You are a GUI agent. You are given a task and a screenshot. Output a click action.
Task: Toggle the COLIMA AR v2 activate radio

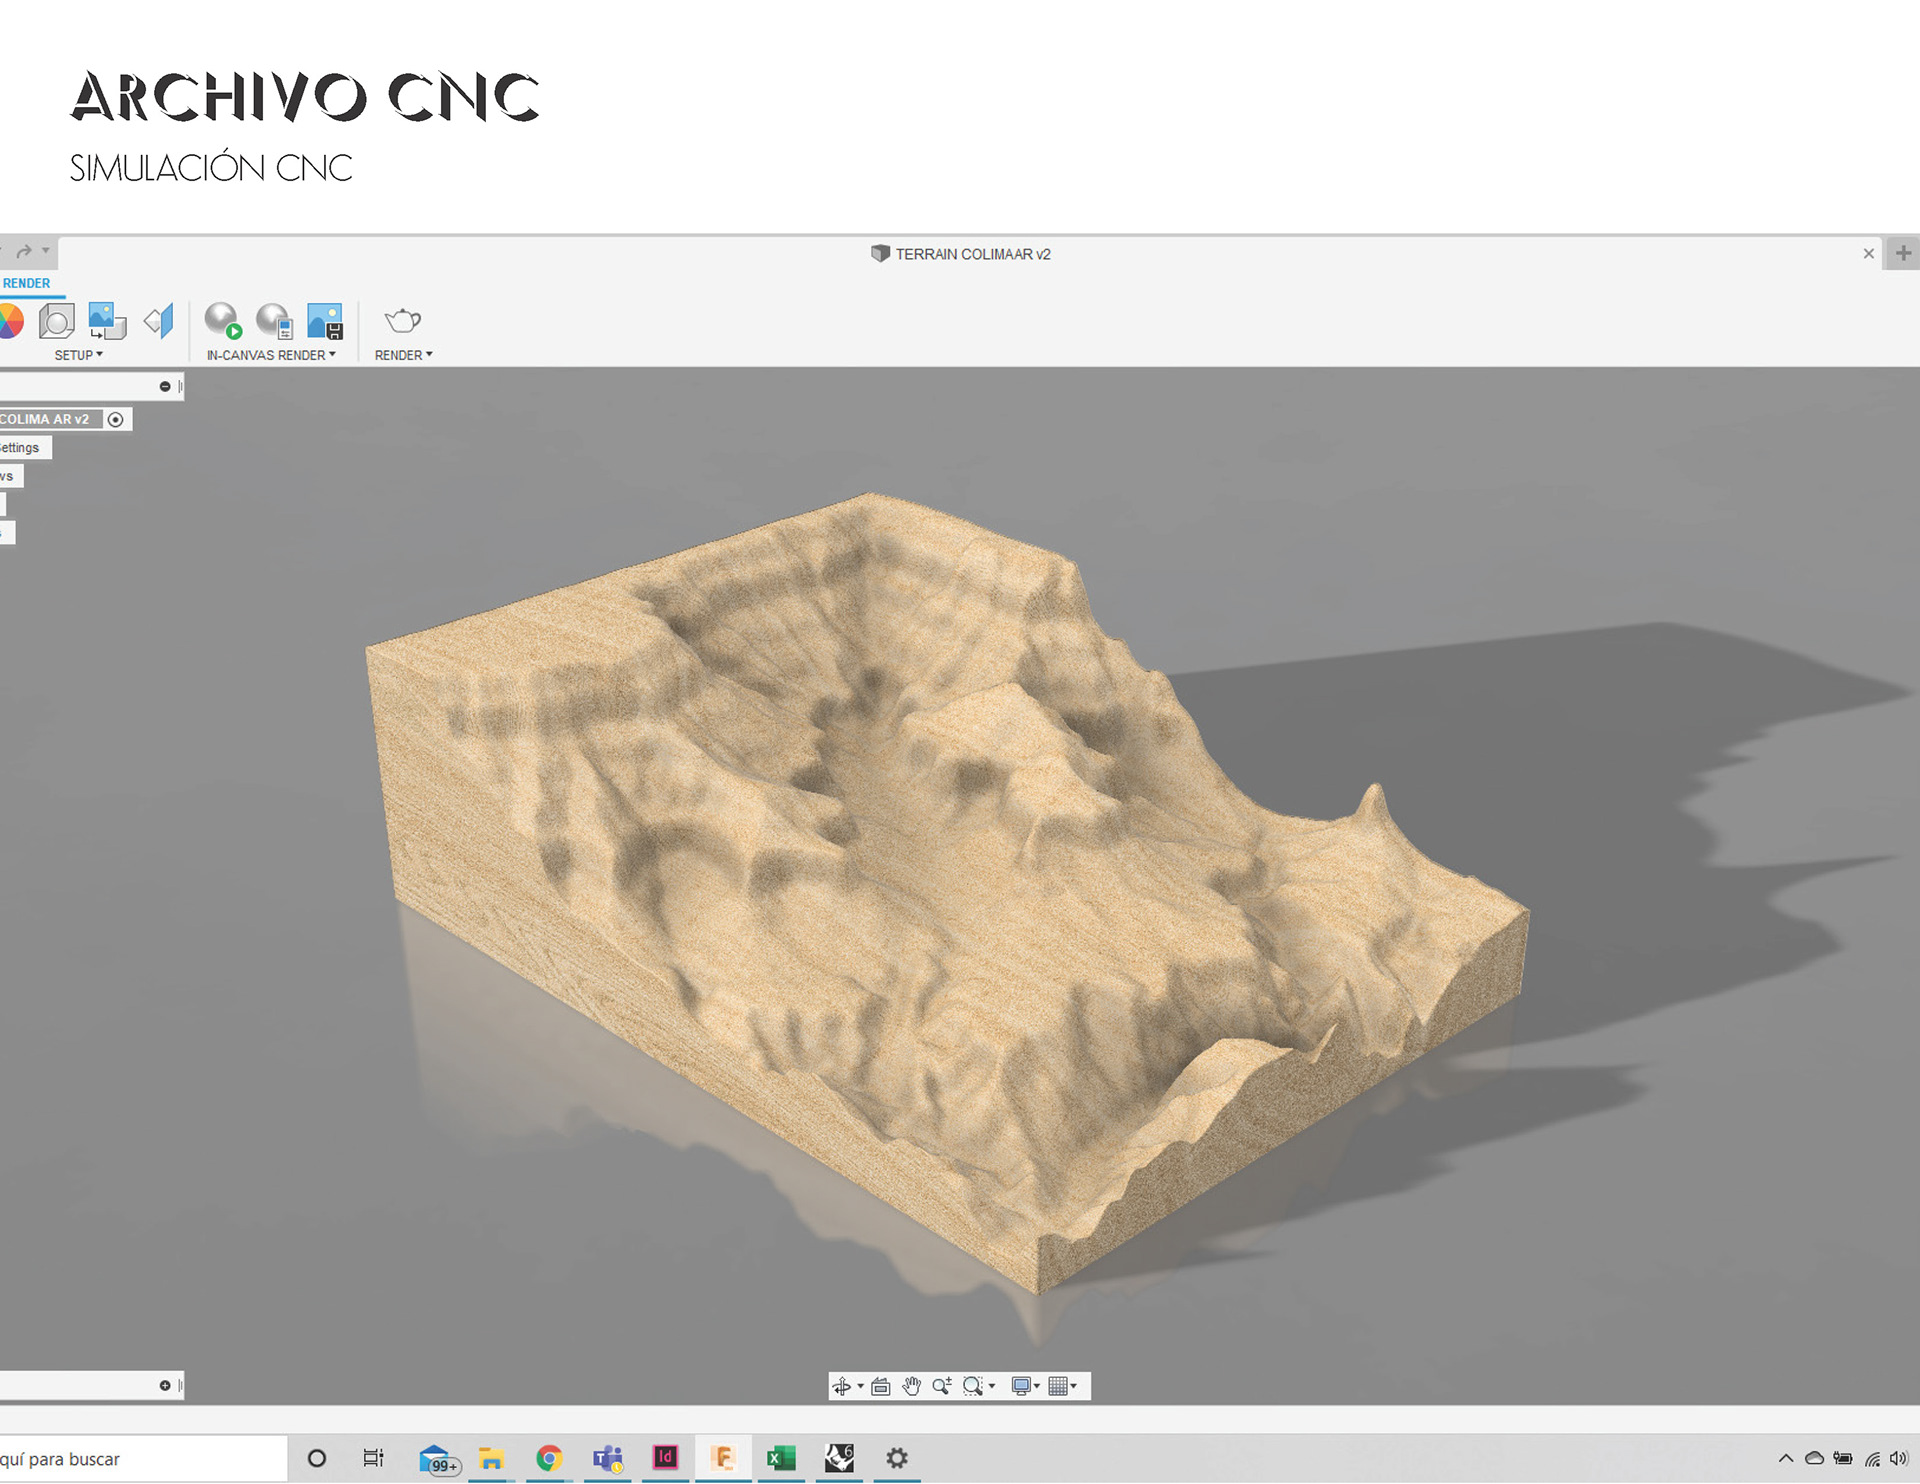tap(116, 420)
